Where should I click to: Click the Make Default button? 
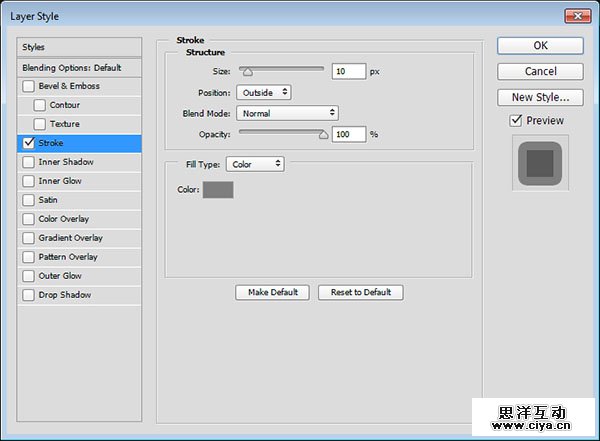coord(273,292)
